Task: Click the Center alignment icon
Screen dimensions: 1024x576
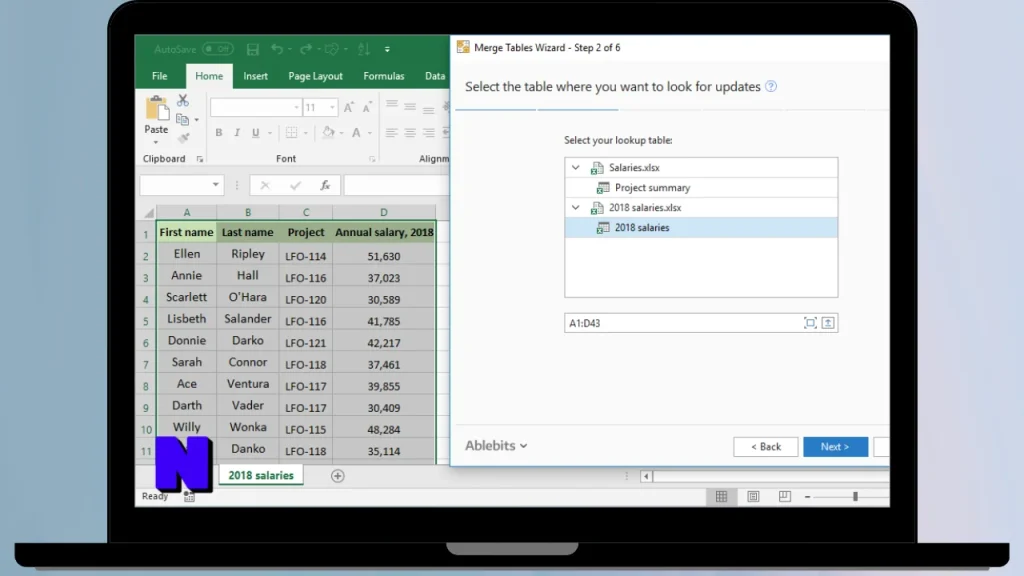Action: [410, 133]
